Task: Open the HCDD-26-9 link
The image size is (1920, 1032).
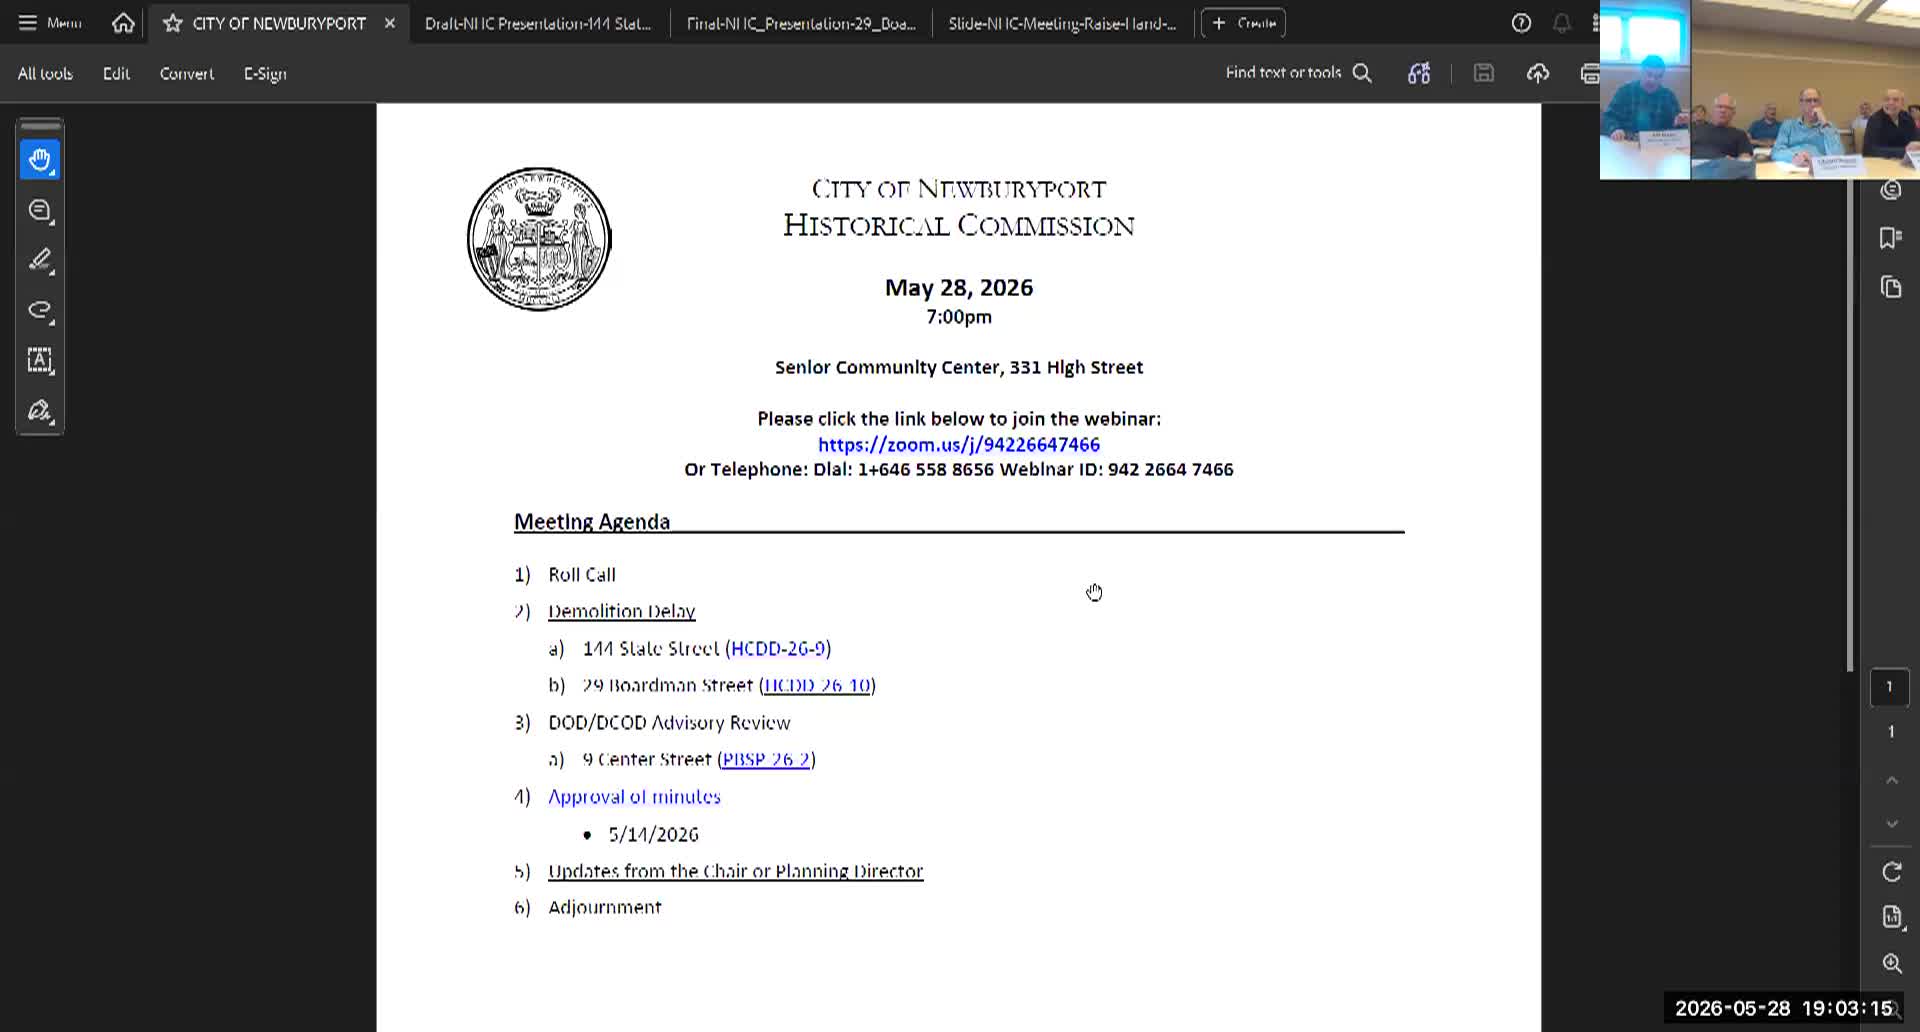Action: (778, 648)
